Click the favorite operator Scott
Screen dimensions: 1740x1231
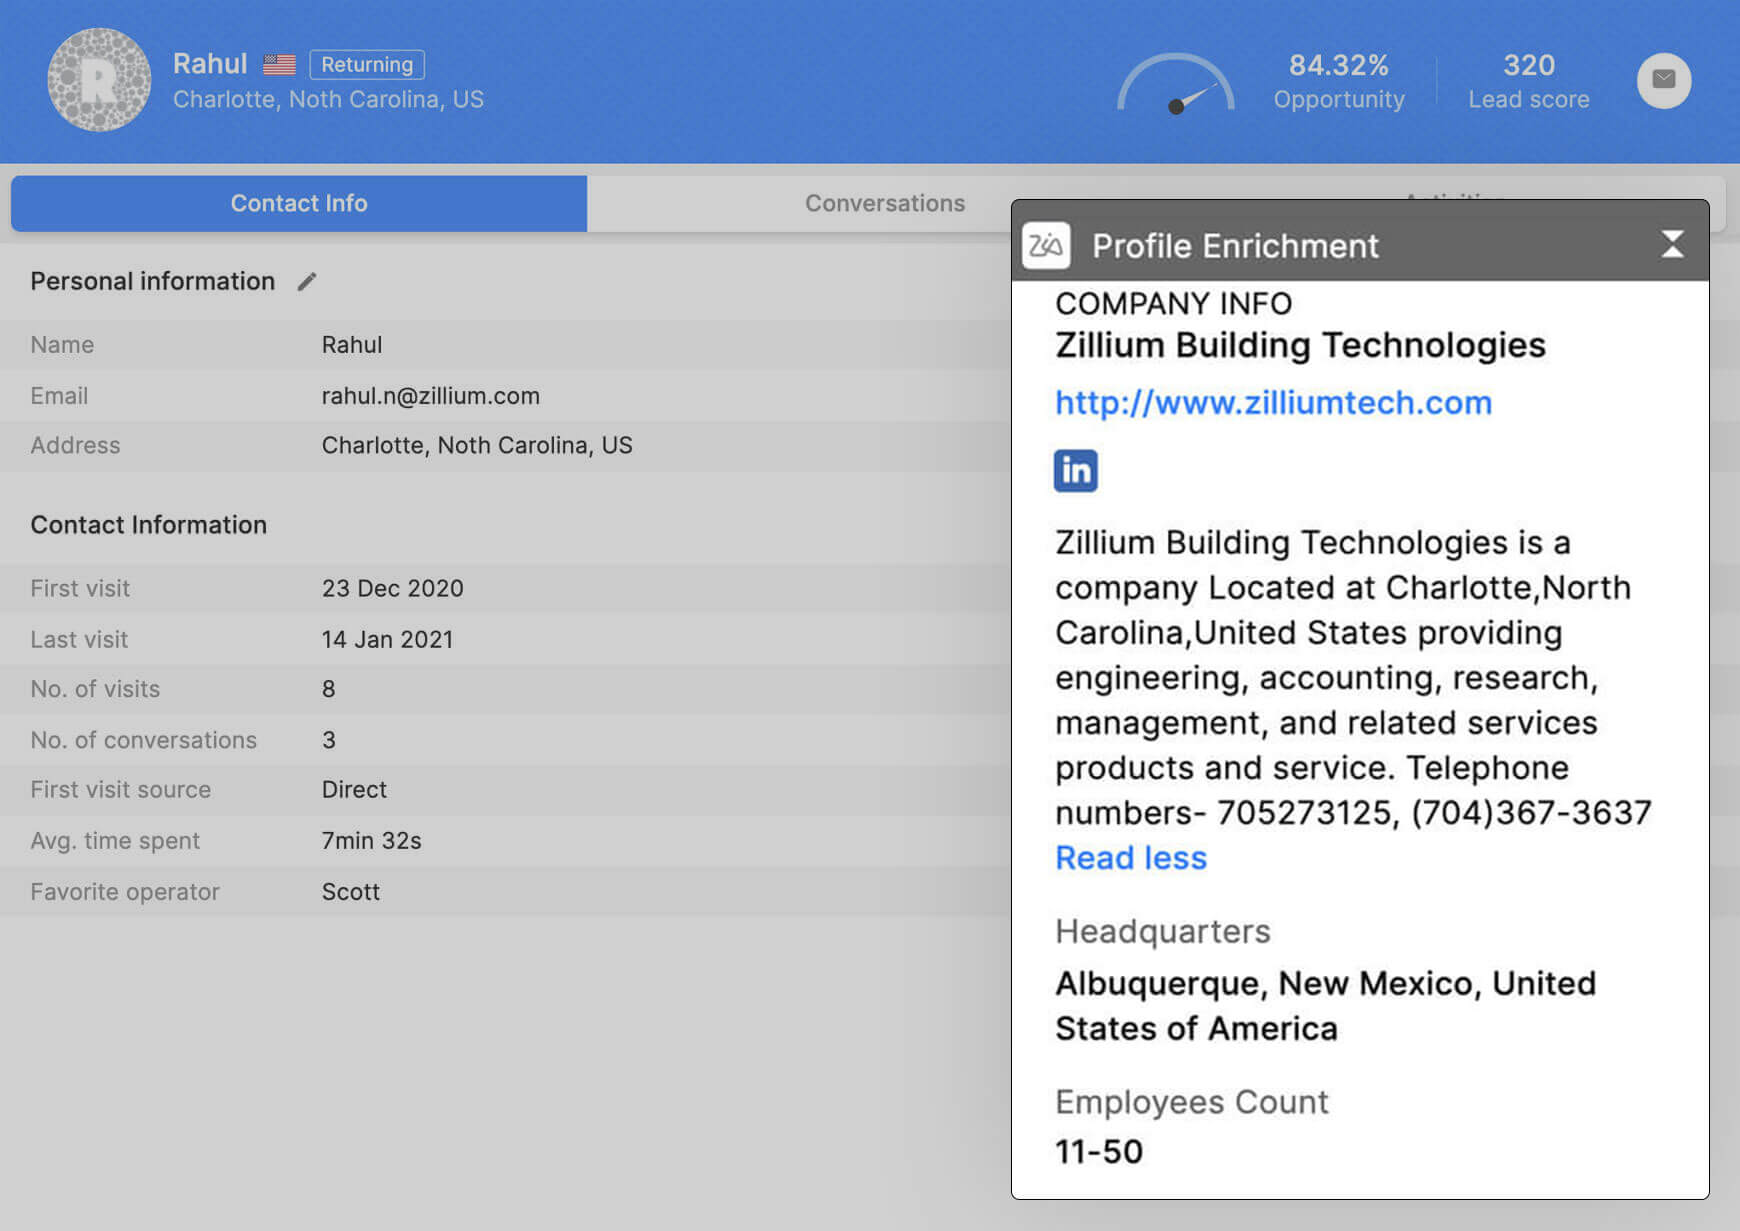tap(351, 891)
